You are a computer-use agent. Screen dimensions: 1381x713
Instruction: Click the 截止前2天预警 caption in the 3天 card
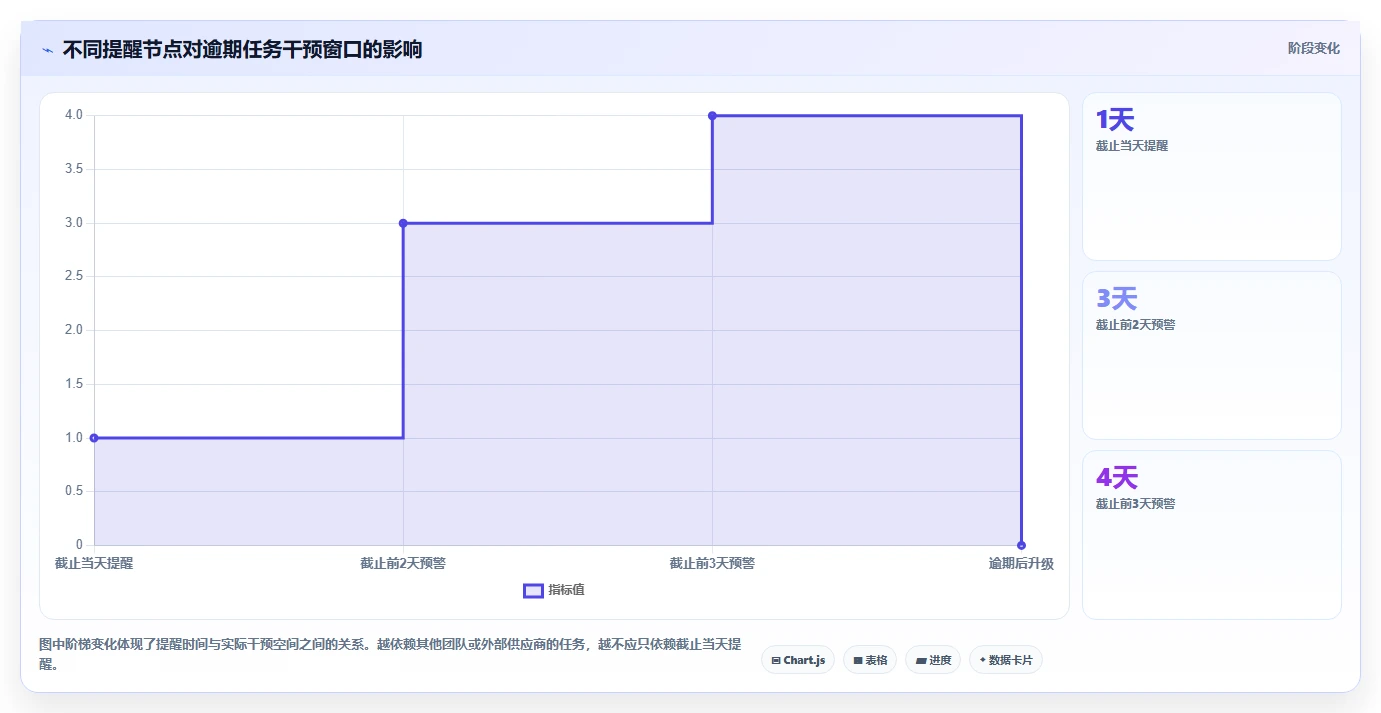point(1135,325)
